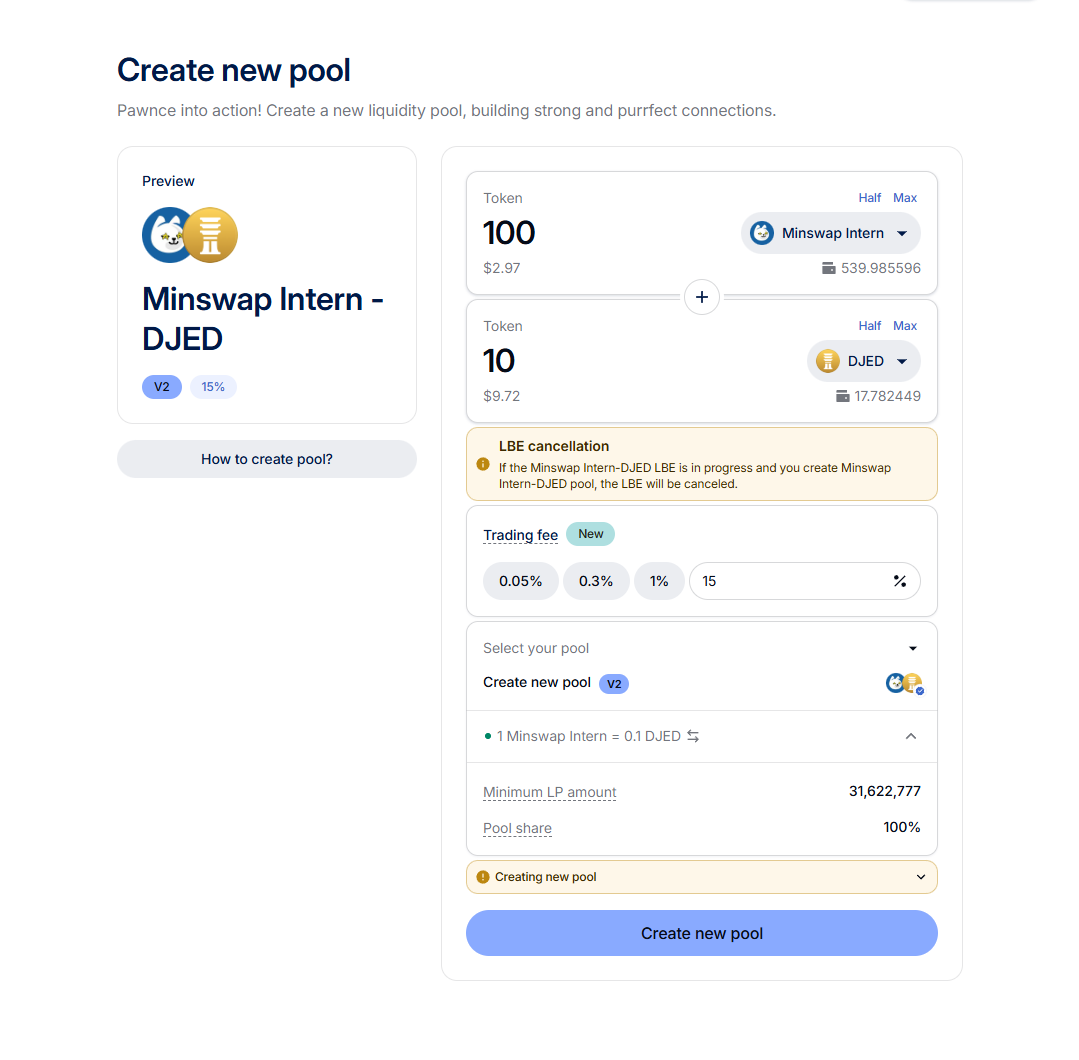Click the warning icon in Creating new pool
The height and width of the screenshot is (1060, 1079).
click(483, 877)
